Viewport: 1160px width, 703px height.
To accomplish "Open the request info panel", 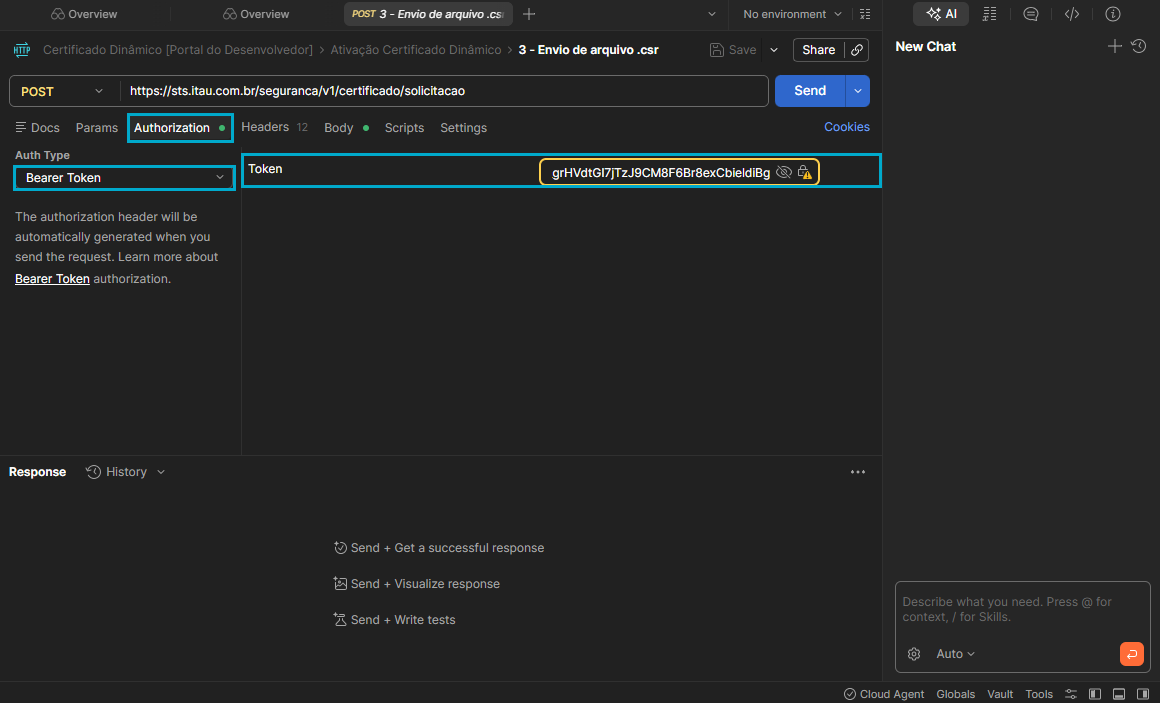I will point(1113,14).
